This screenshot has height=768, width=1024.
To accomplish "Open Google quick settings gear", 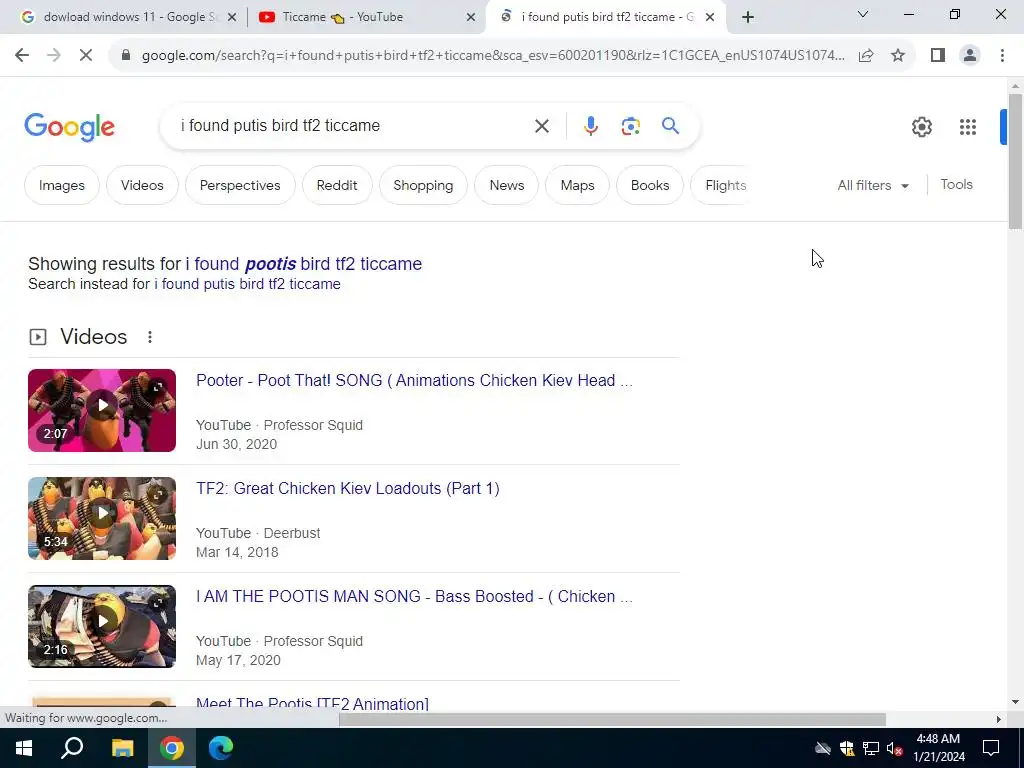I will 921,127.
